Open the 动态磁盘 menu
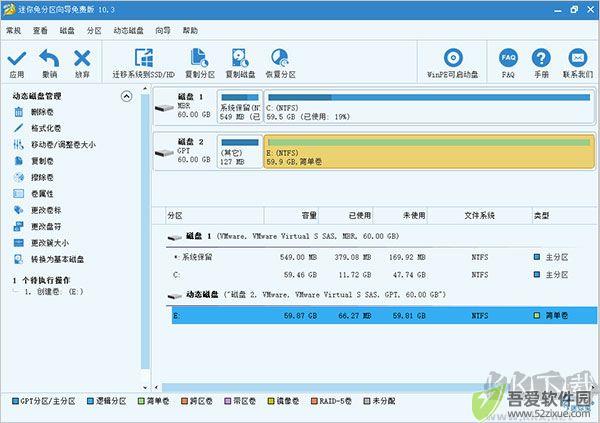600x423 pixels. 129,31
